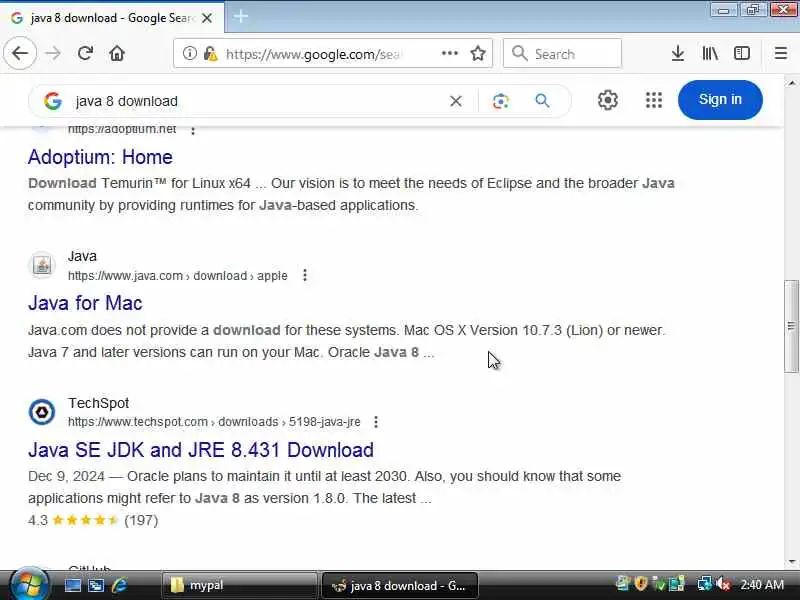Reload the current page
The image size is (800, 600).
[x=85, y=53]
